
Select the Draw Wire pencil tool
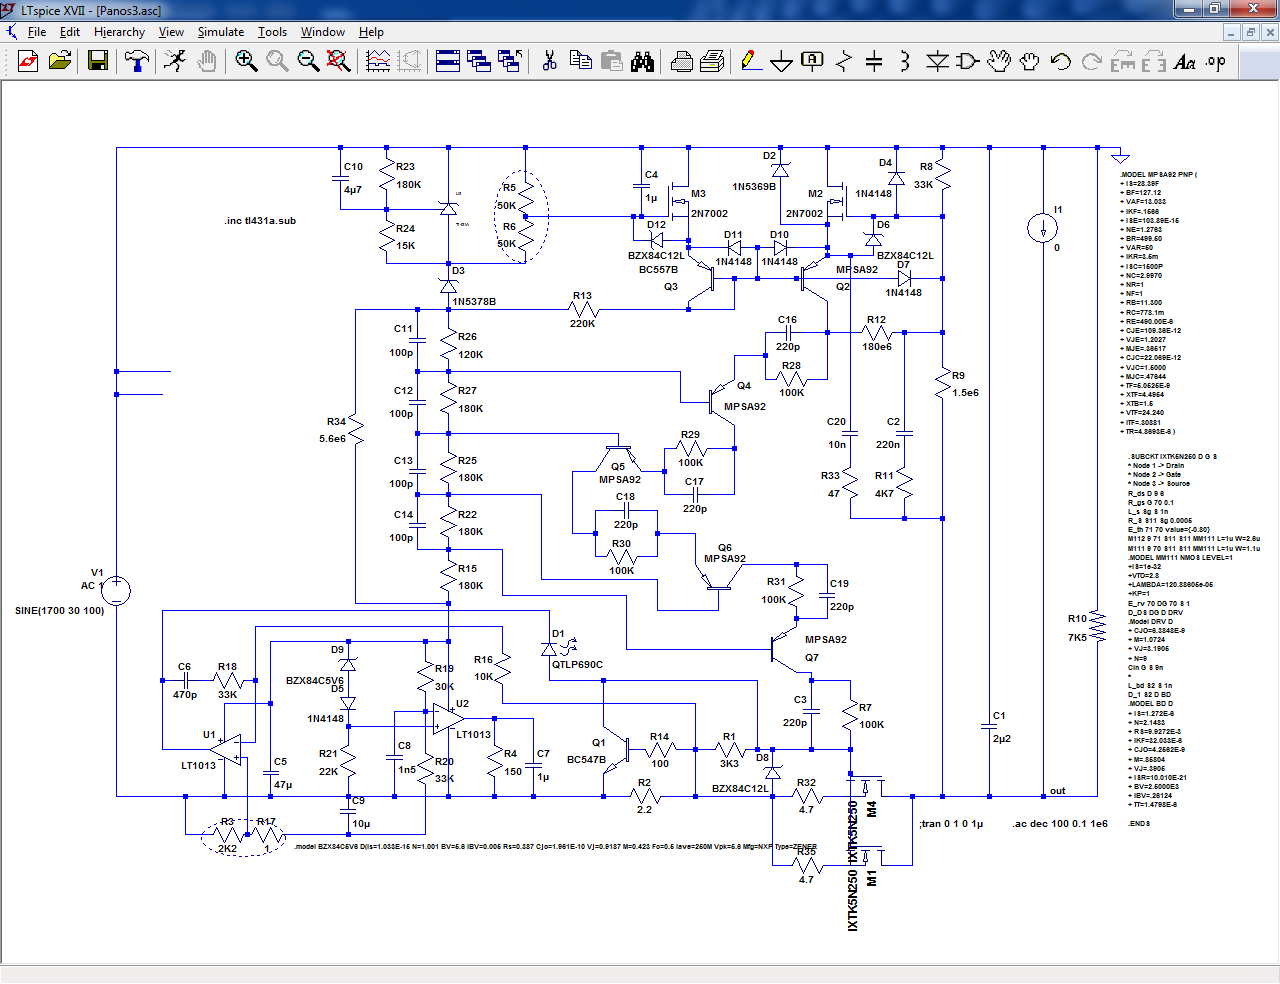(750, 62)
